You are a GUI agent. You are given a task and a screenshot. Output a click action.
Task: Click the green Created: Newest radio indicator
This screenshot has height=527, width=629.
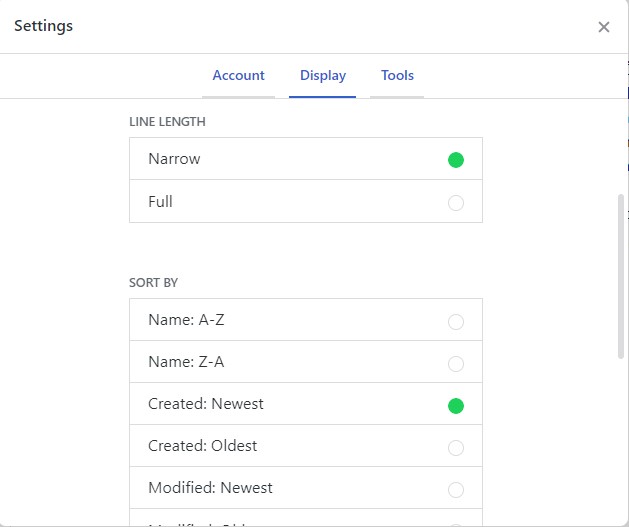[x=456, y=406]
